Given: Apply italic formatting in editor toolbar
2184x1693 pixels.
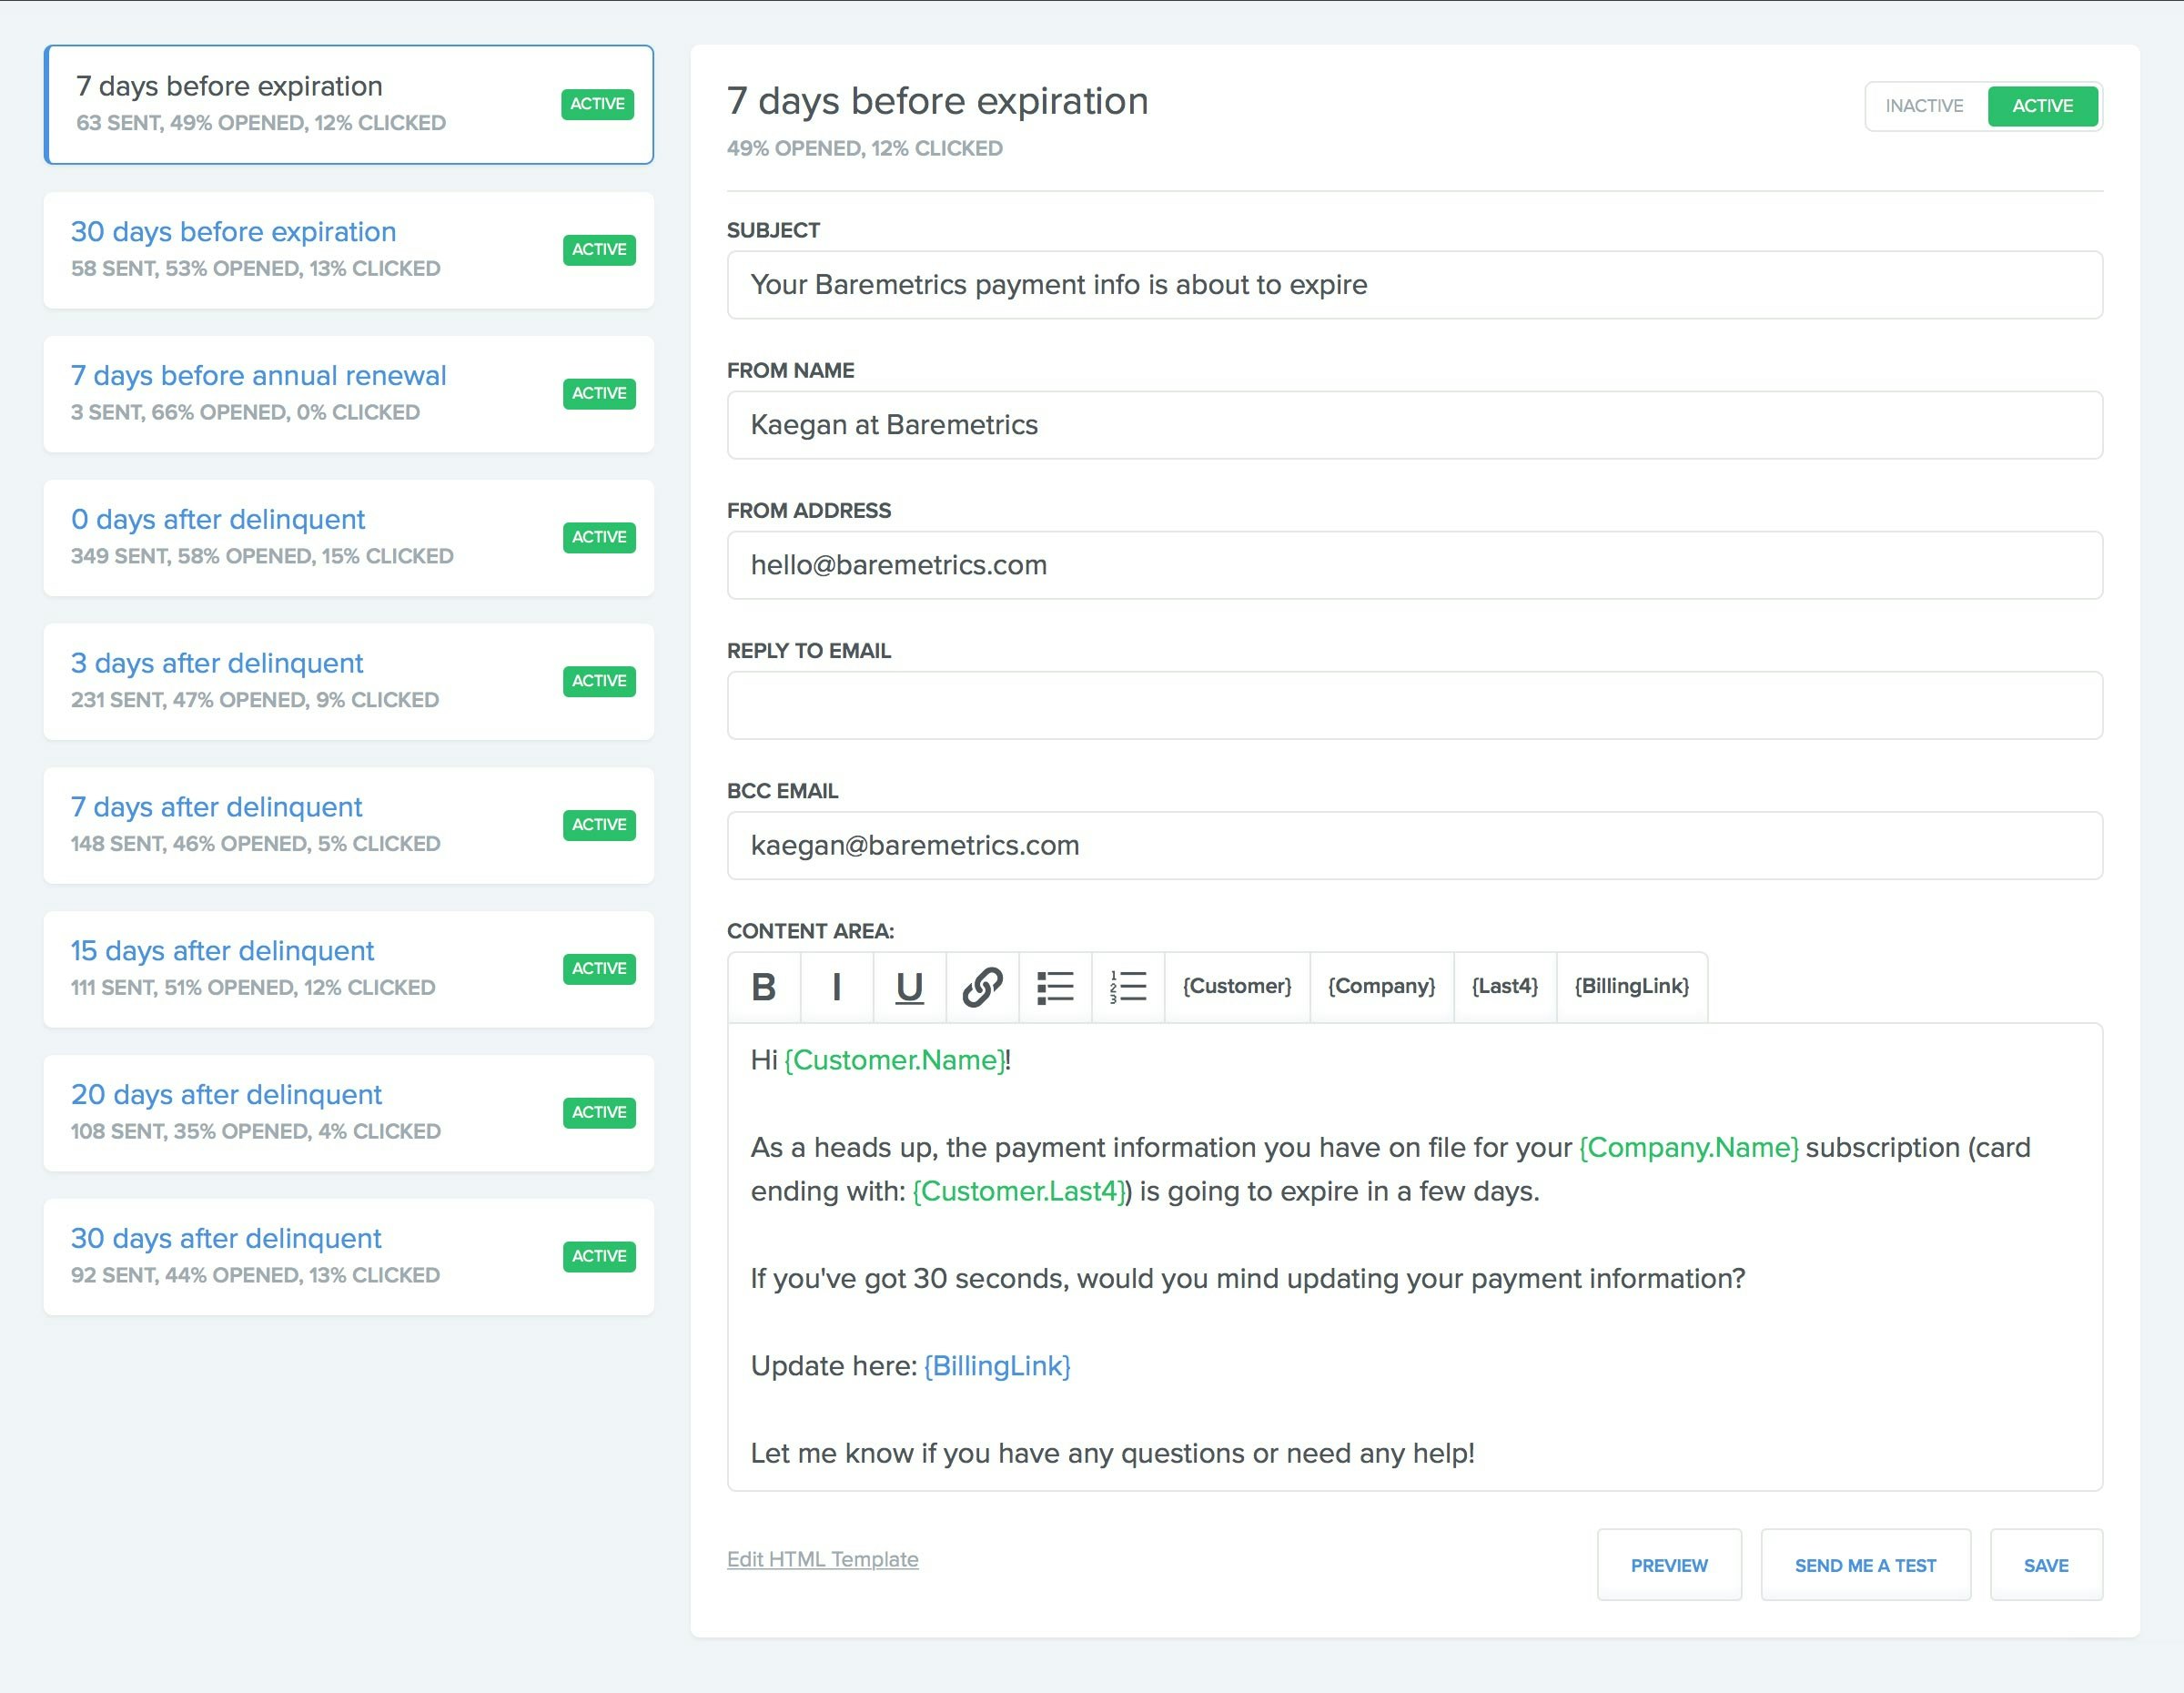Looking at the screenshot, I should tap(836, 987).
